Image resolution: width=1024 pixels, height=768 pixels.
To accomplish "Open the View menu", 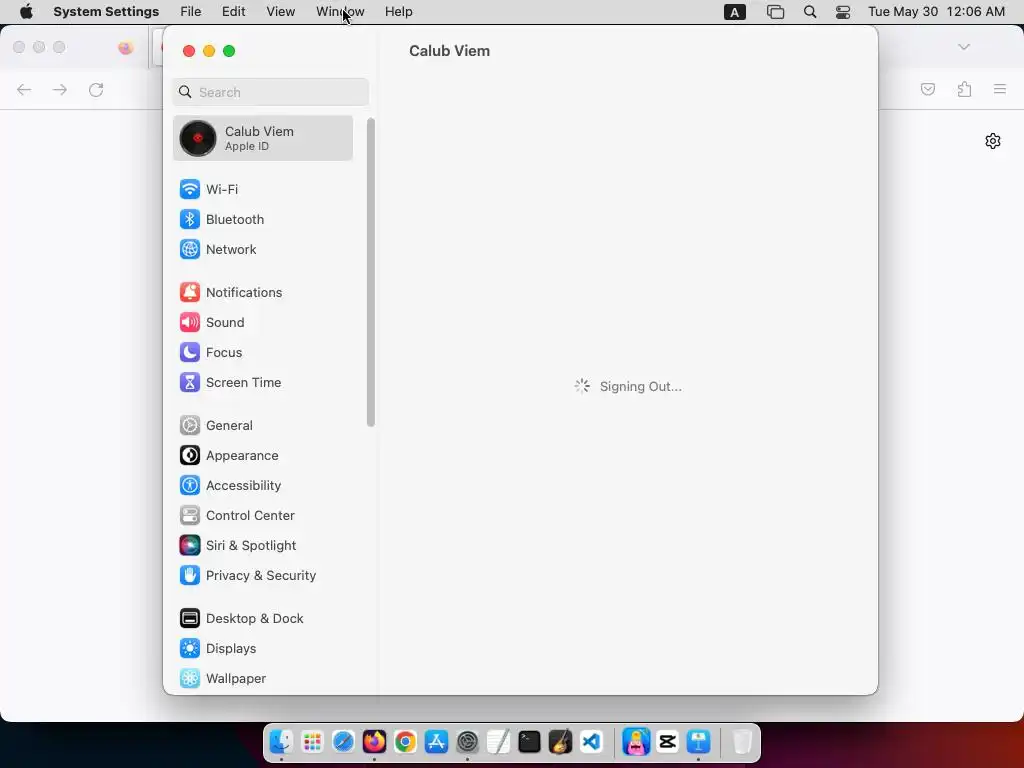I will click(x=281, y=12).
